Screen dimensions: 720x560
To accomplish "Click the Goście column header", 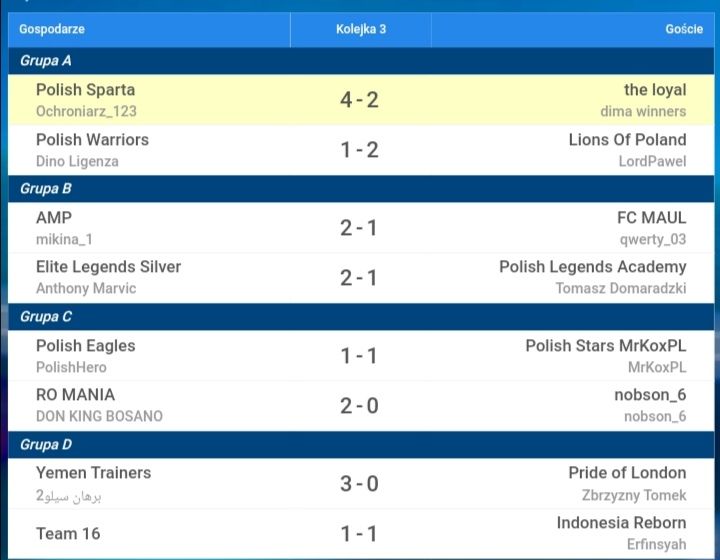I will pos(684,29).
